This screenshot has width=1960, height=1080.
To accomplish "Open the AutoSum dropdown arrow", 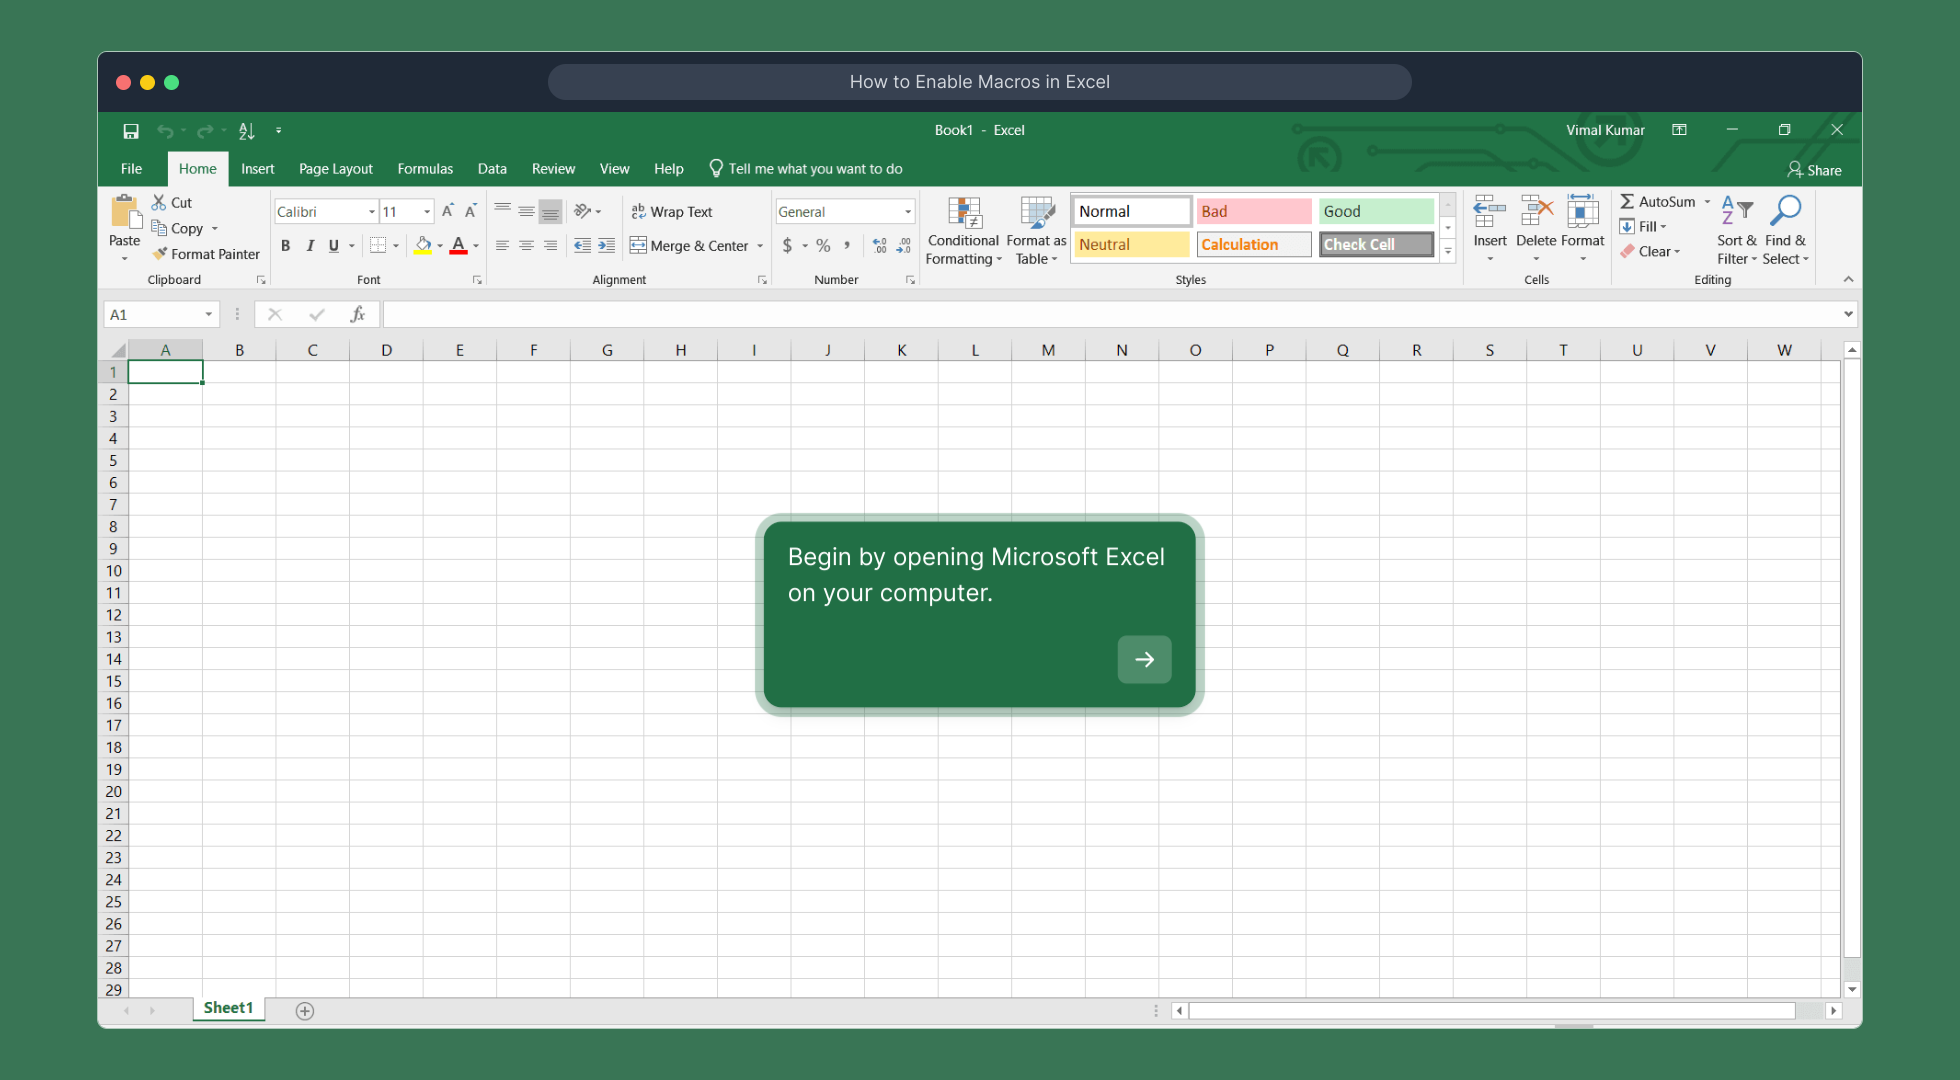I will (x=1707, y=202).
